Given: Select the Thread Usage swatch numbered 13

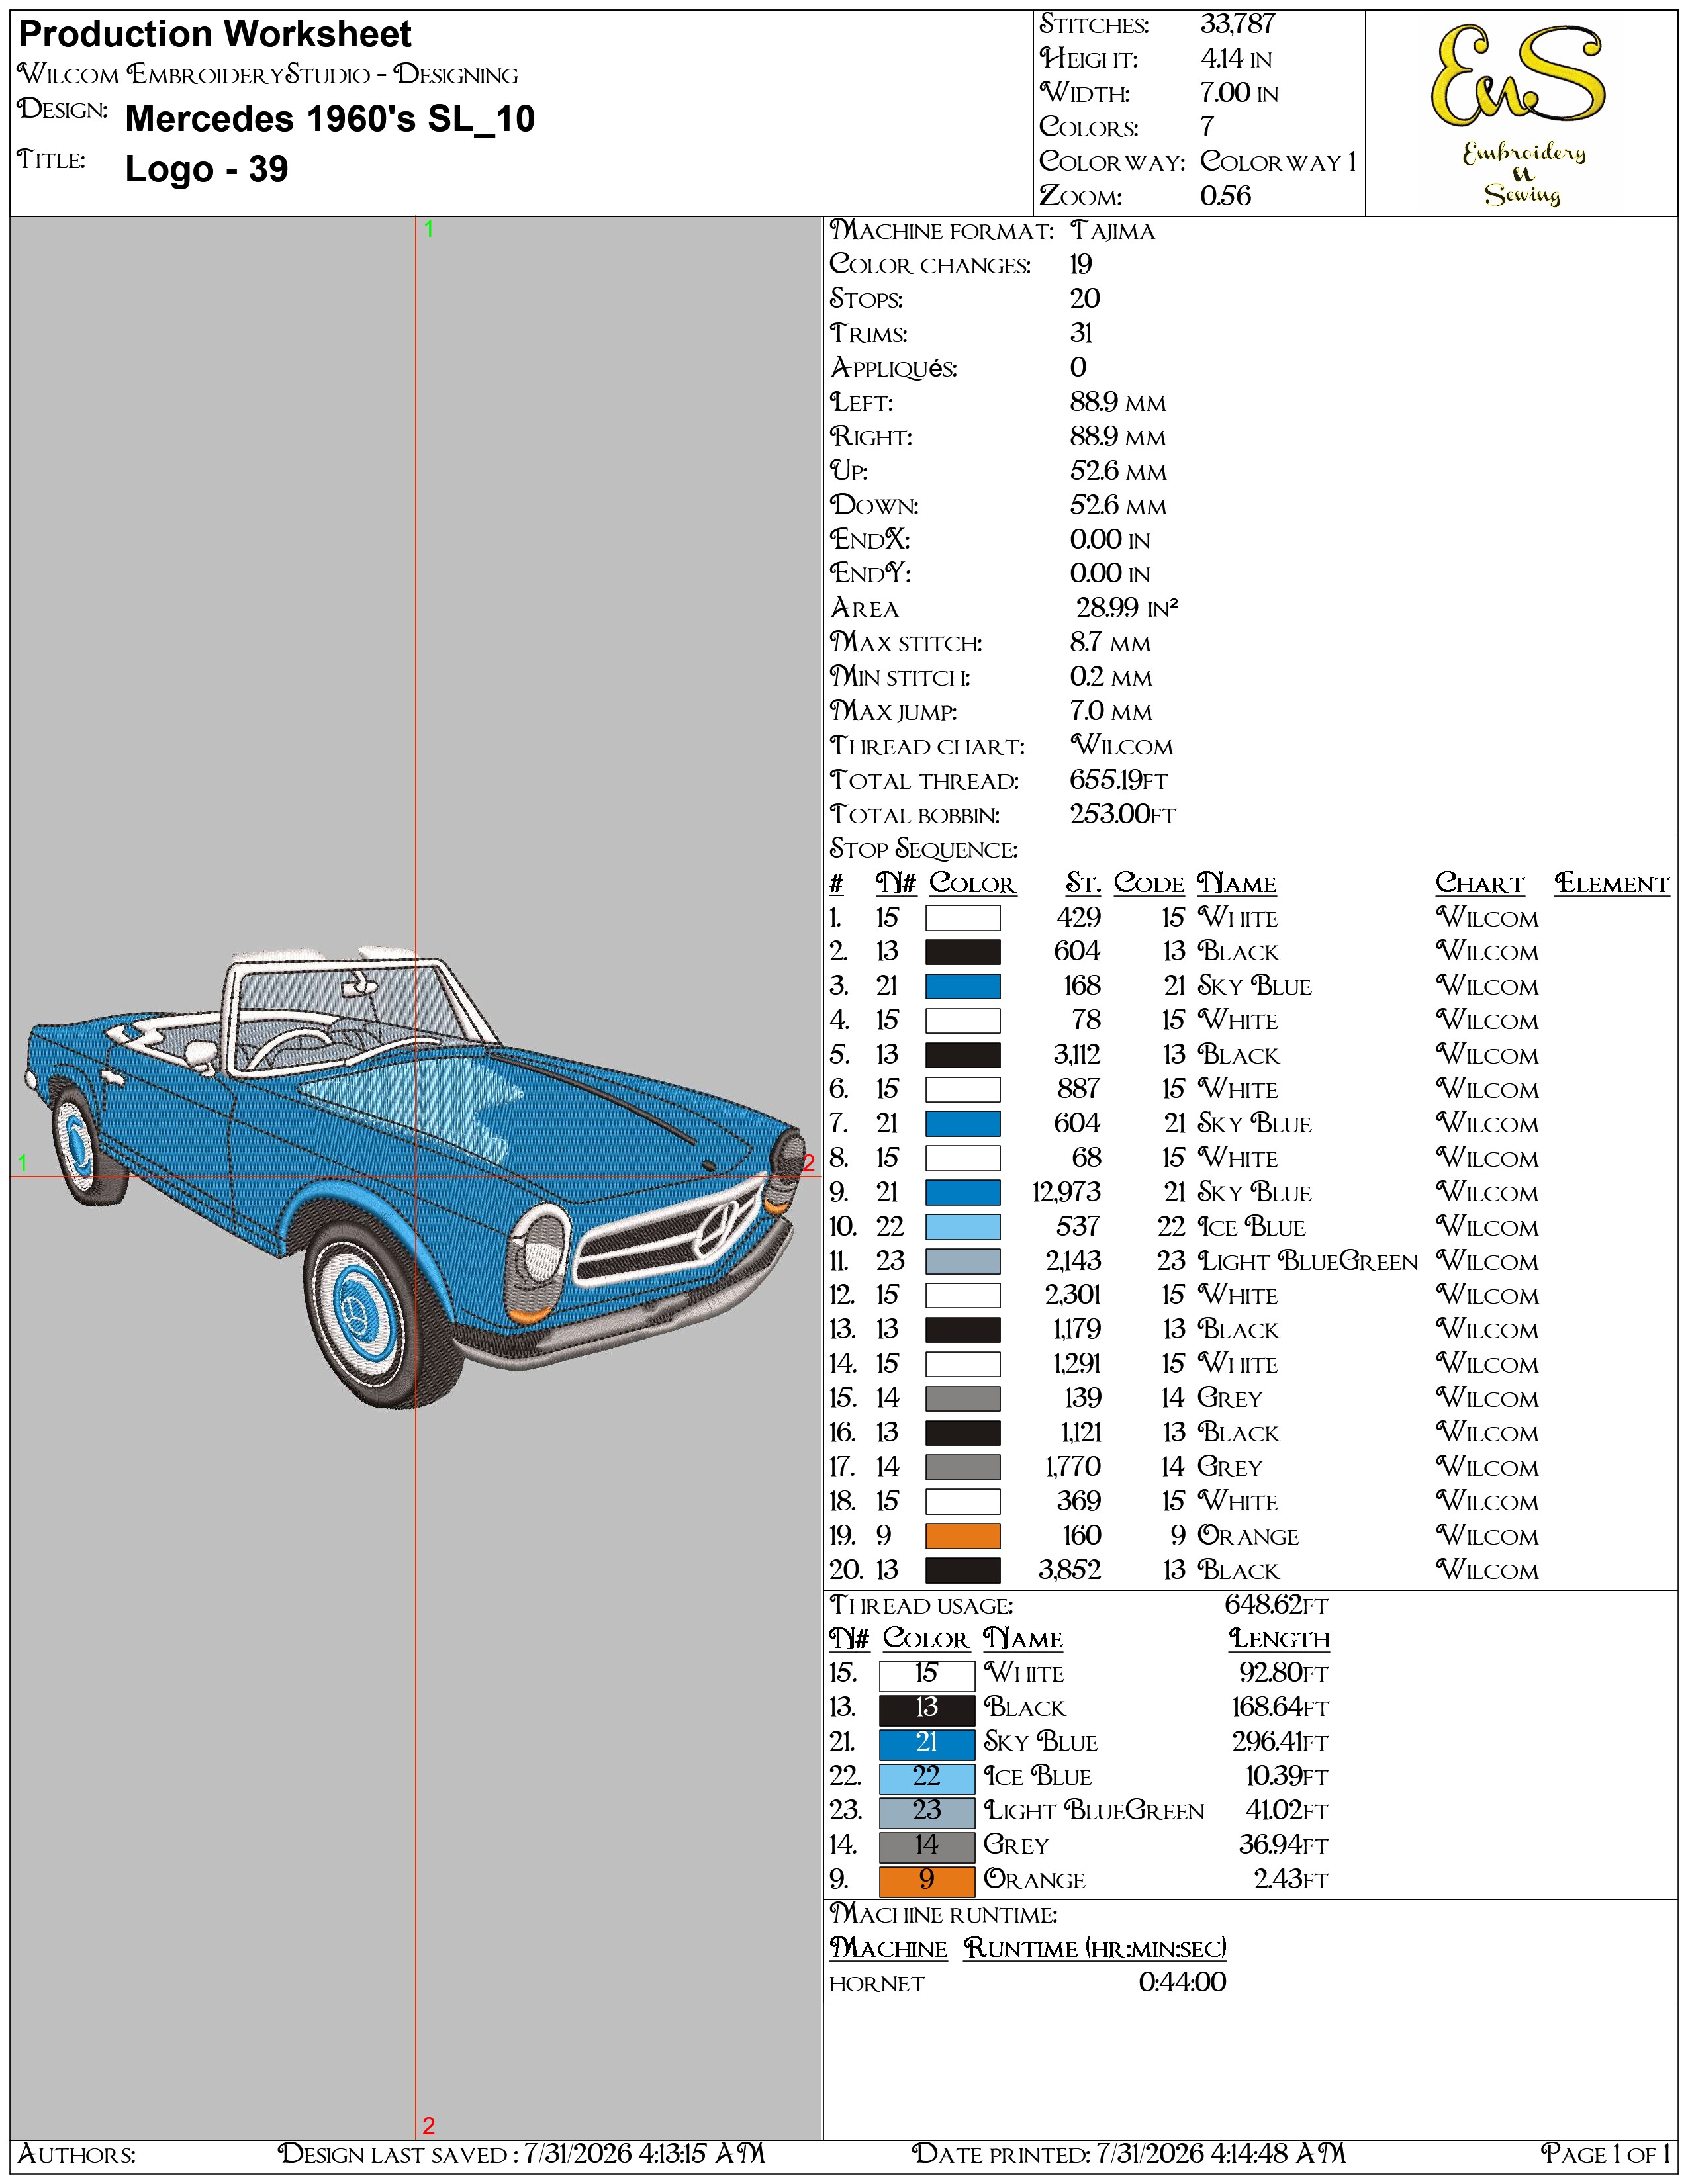Looking at the screenshot, I should (x=927, y=1709).
